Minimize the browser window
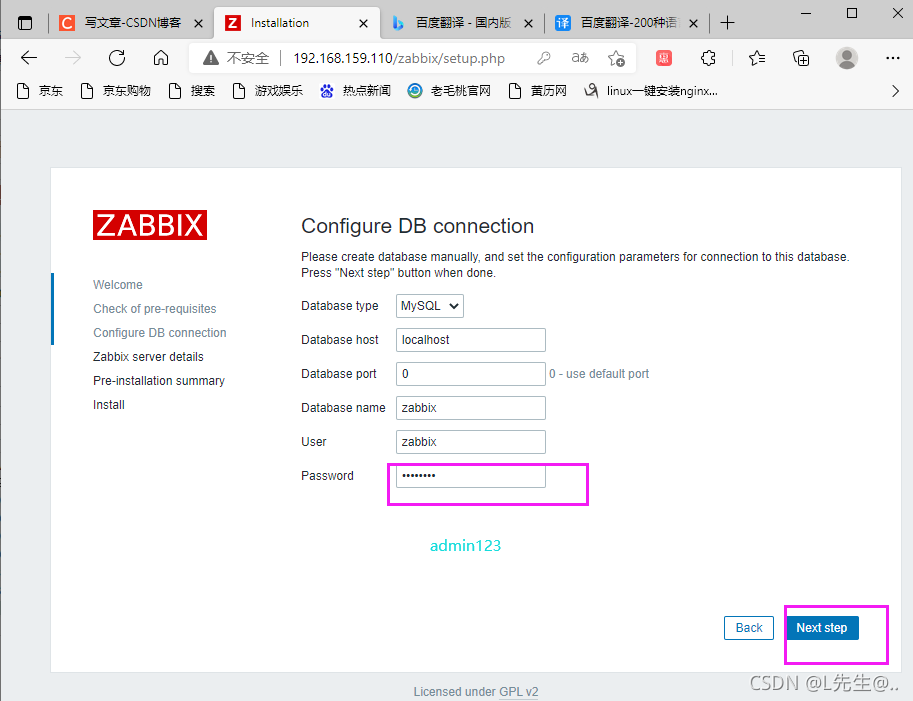Screen dimensions: 913x701 coord(806,13)
